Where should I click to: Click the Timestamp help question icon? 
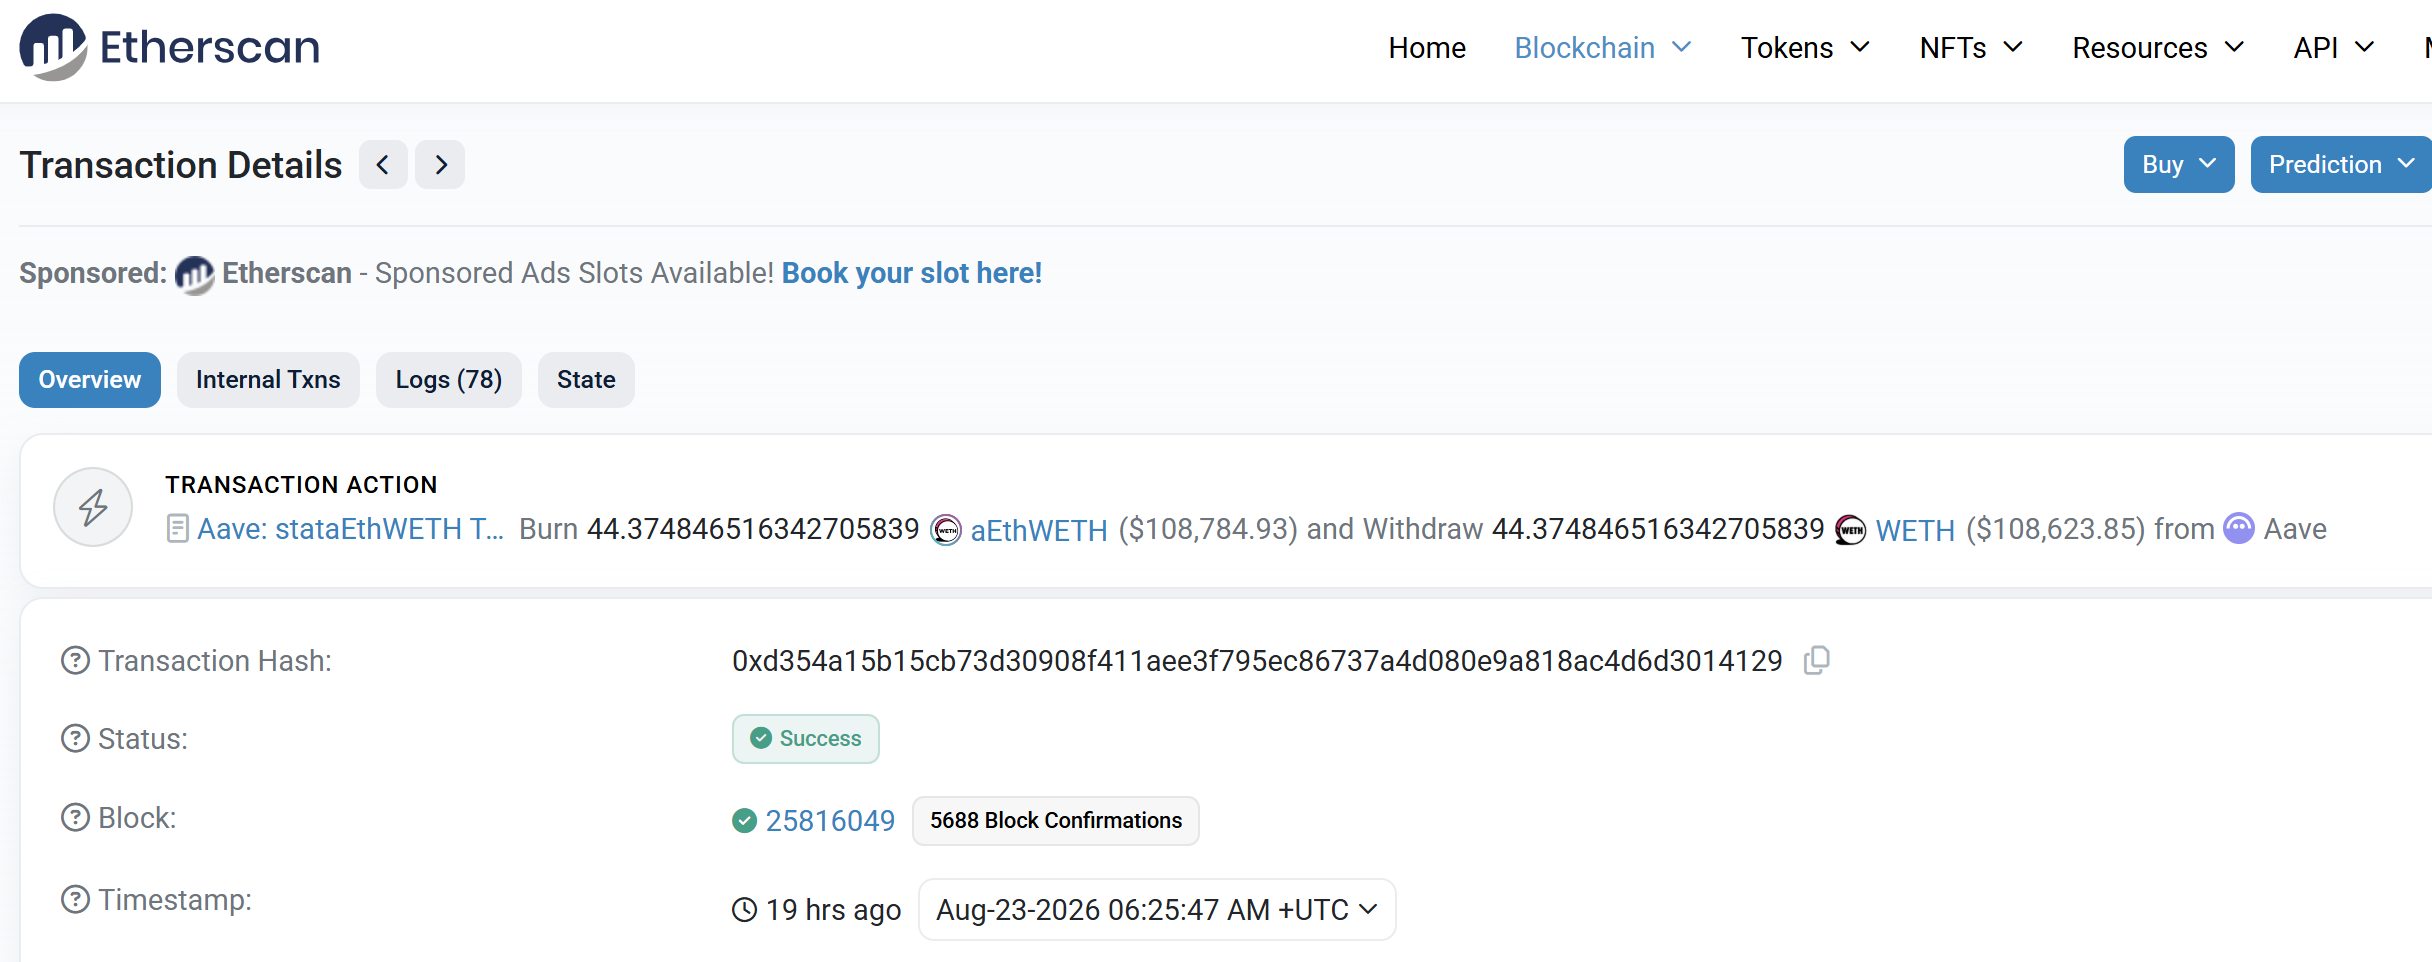75,900
